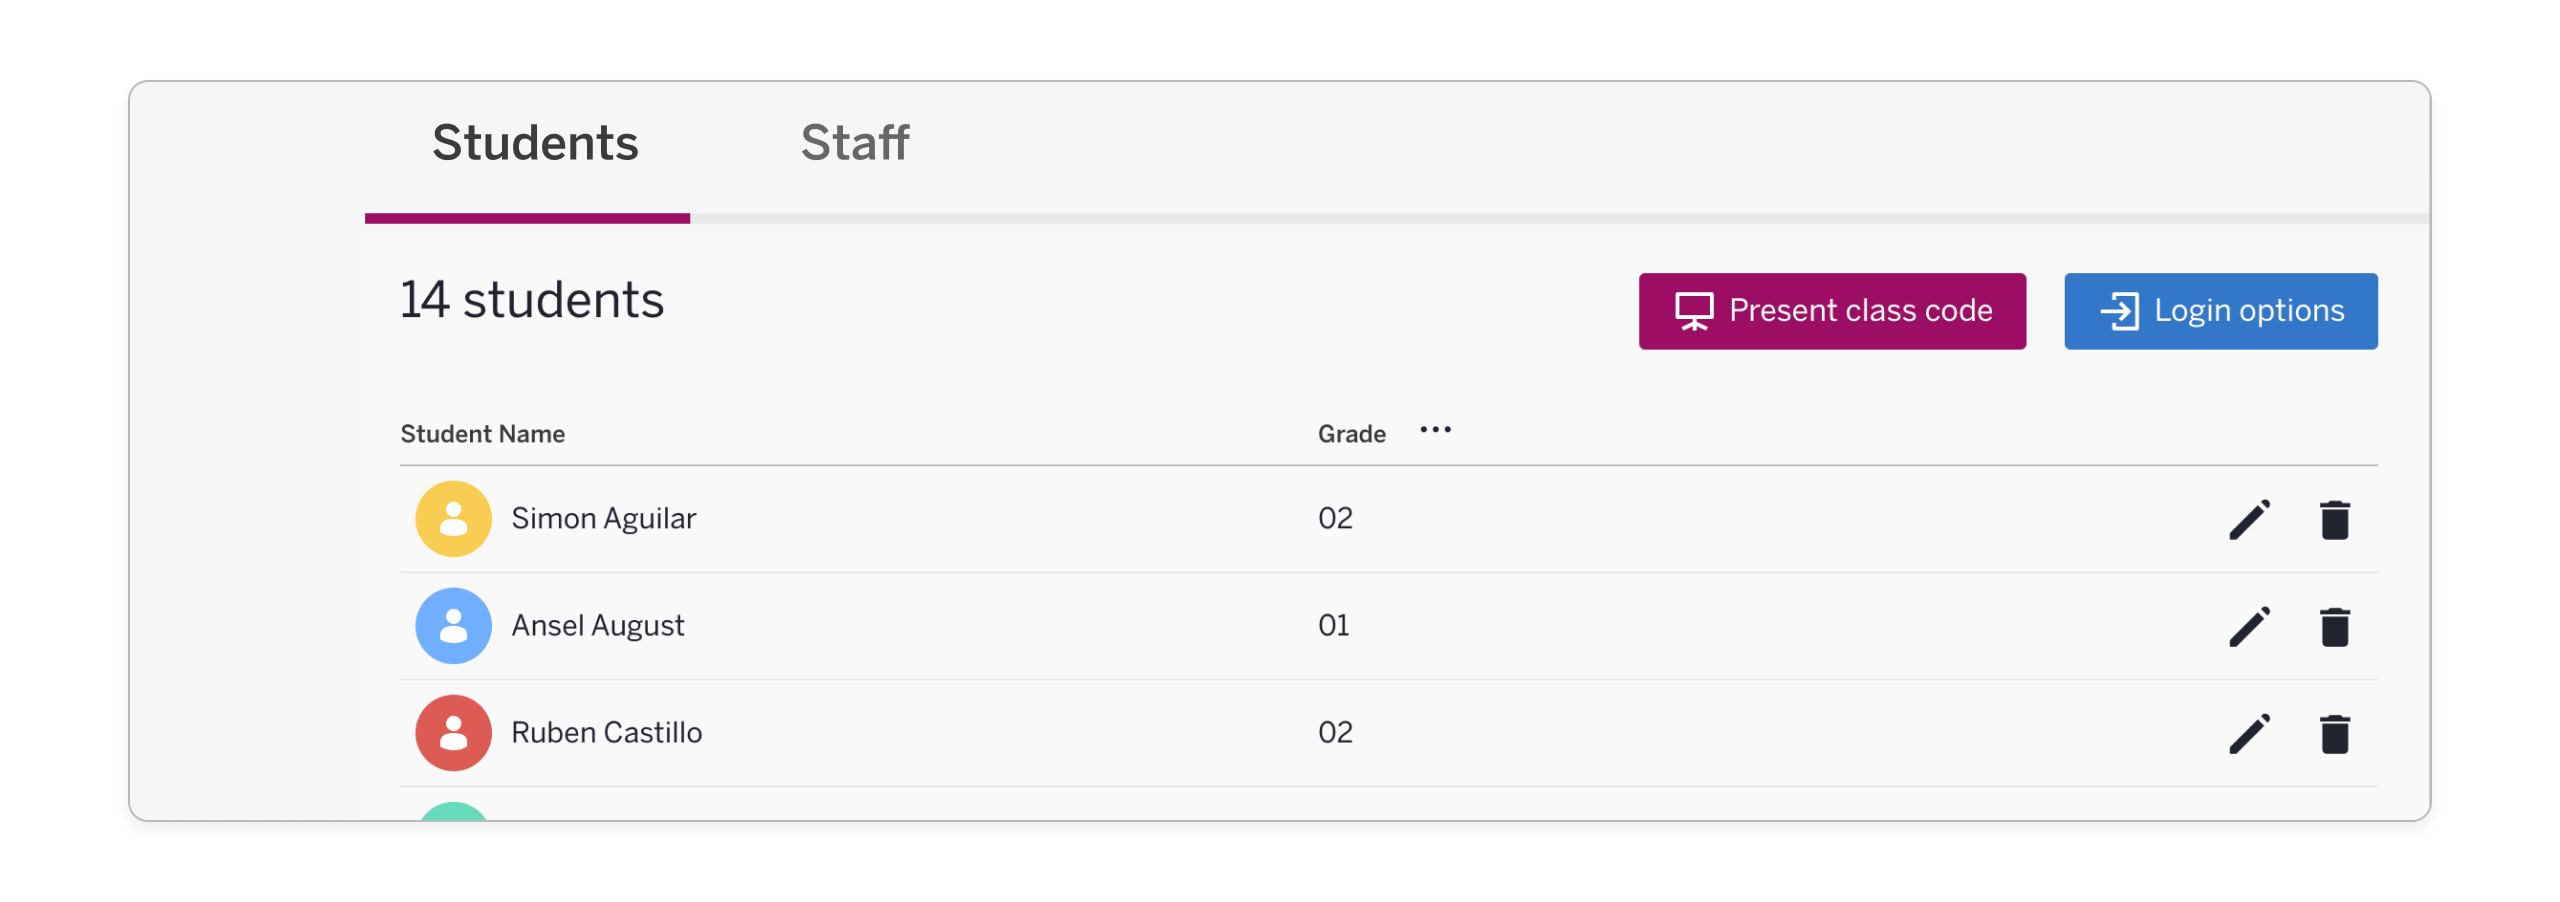The image size is (2560, 902).
Task: Click pencil icon for Ansel August
Action: click(2249, 627)
